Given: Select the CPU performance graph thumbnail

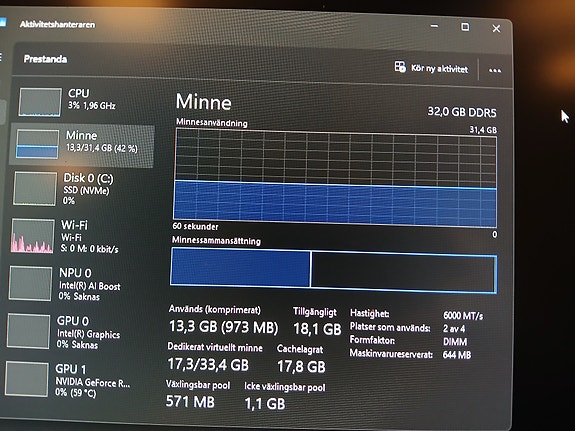Looking at the screenshot, I should [x=40, y=102].
